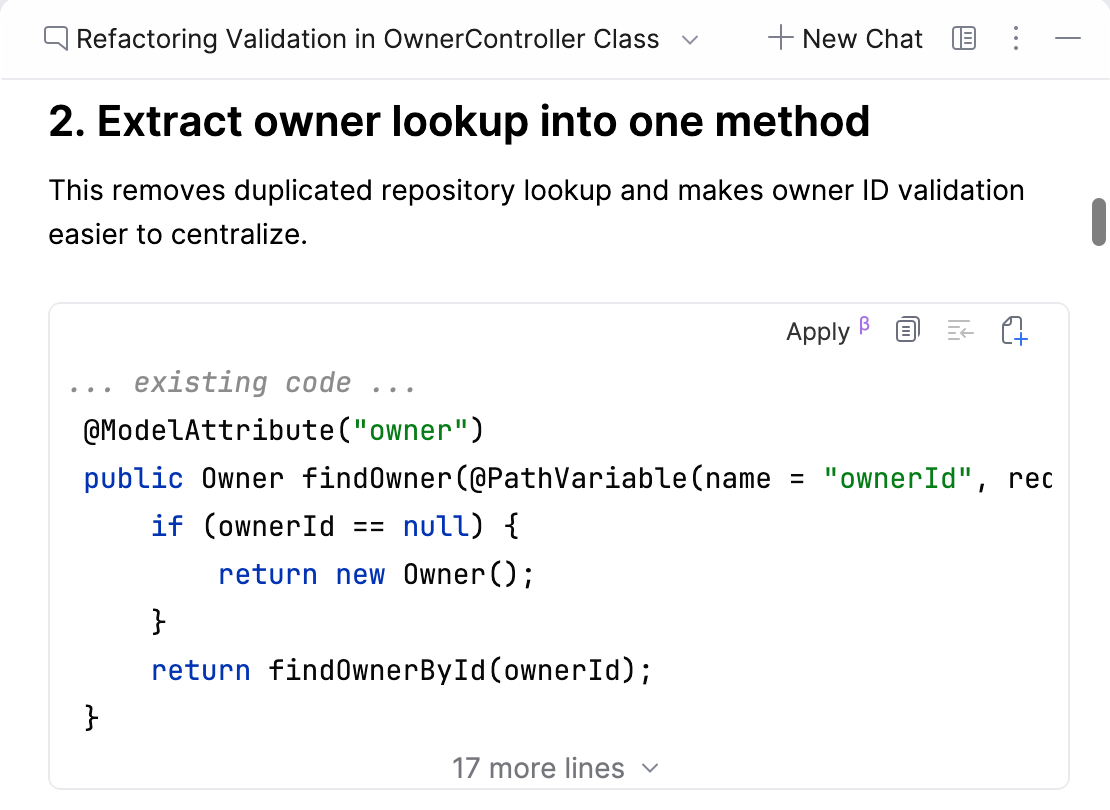Screen dimensions: 1110x810
Task: Click the 'return new Owner();' code line
Action: tap(376, 574)
